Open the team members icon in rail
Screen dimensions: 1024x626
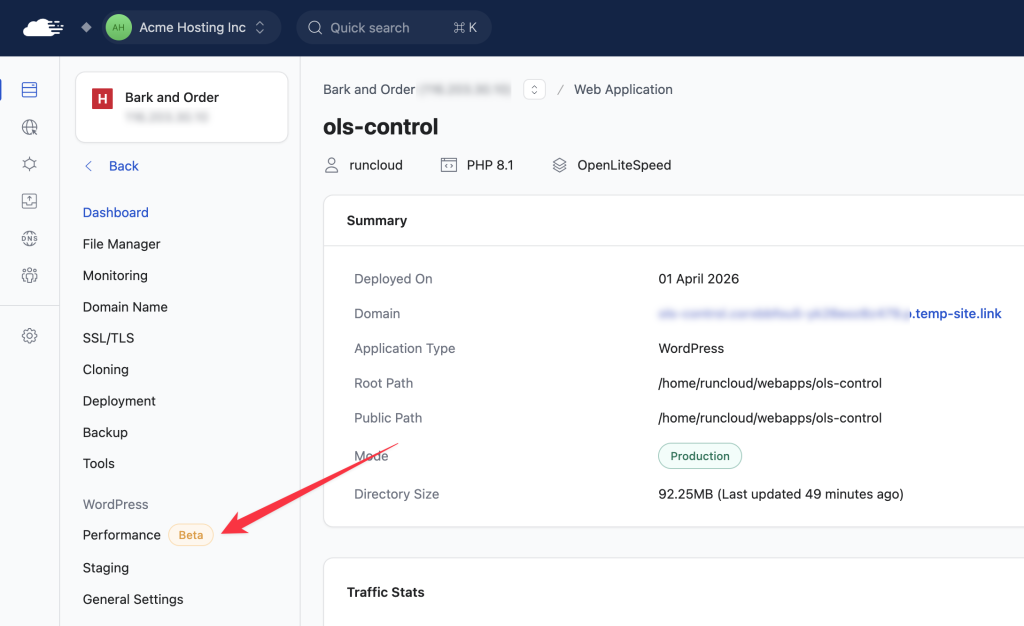tap(29, 275)
